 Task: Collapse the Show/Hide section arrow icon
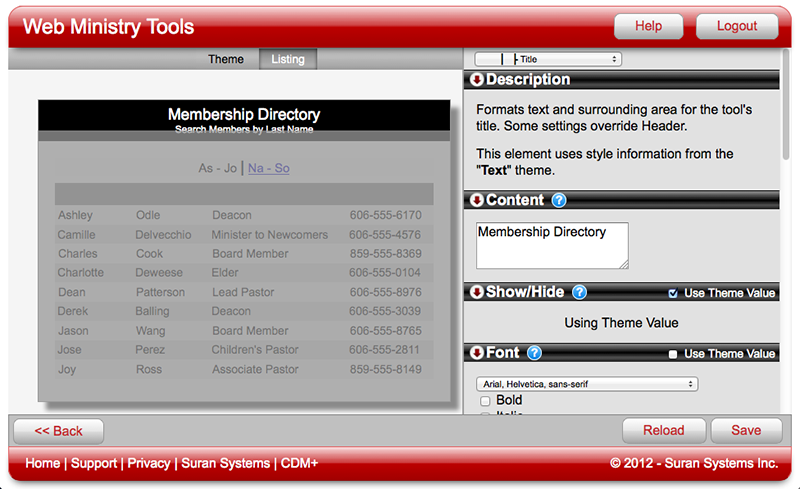tap(476, 293)
